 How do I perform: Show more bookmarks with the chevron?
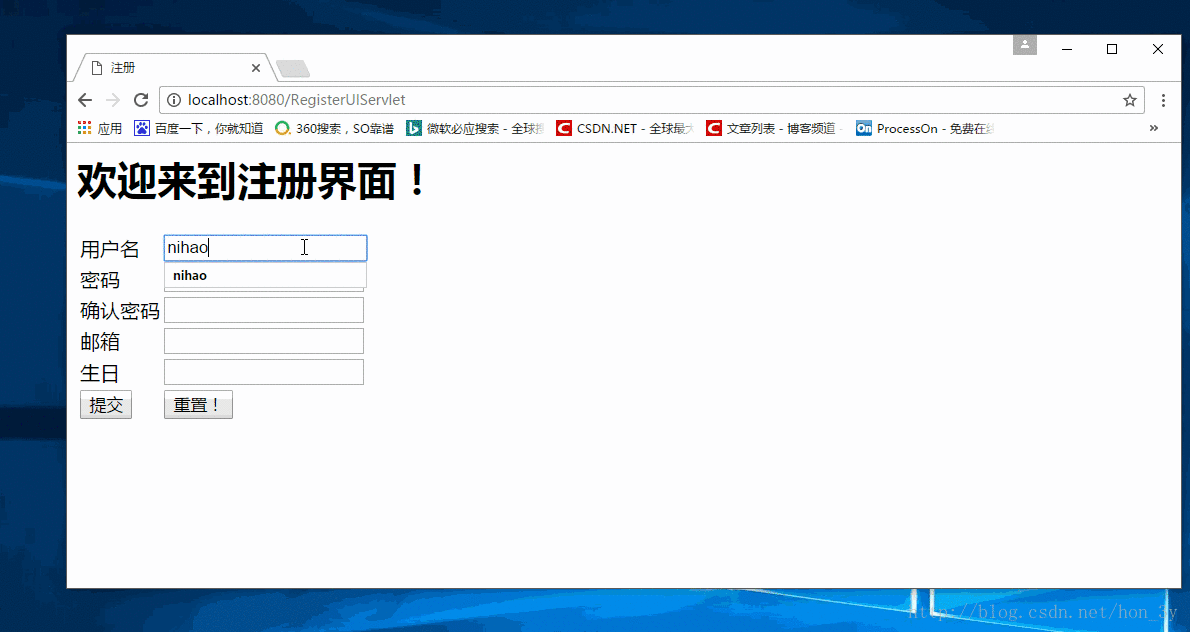(x=1154, y=128)
